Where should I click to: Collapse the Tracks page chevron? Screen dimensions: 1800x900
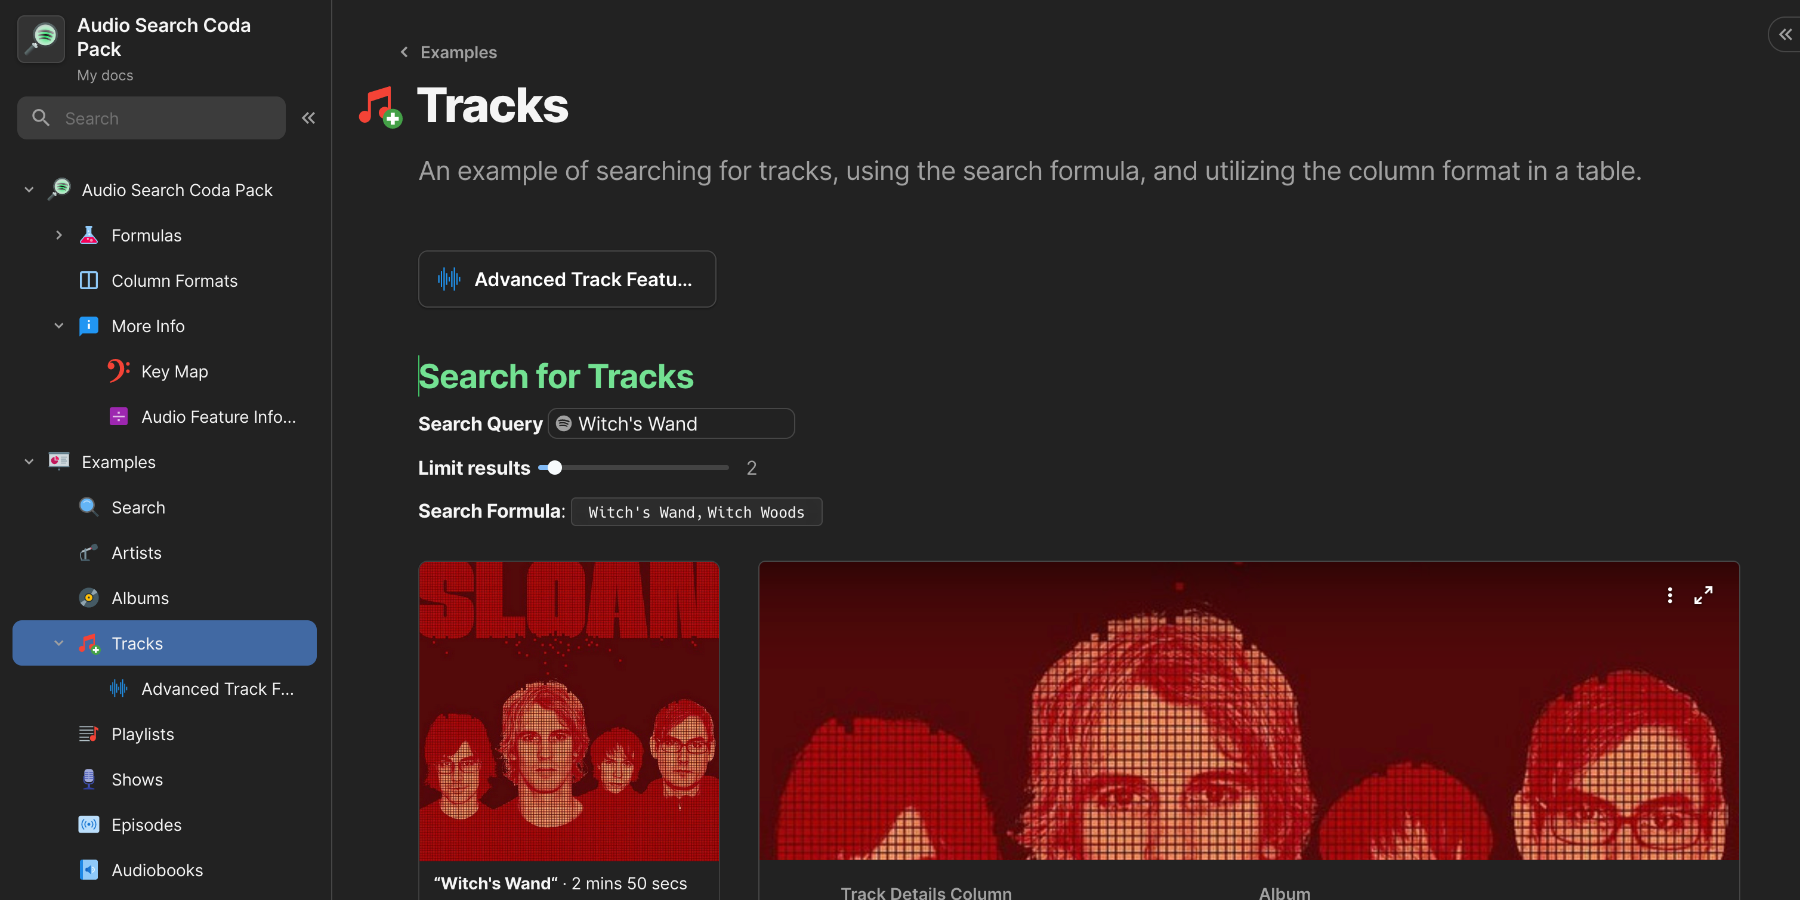pyautogui.click(x=58, y=643)
